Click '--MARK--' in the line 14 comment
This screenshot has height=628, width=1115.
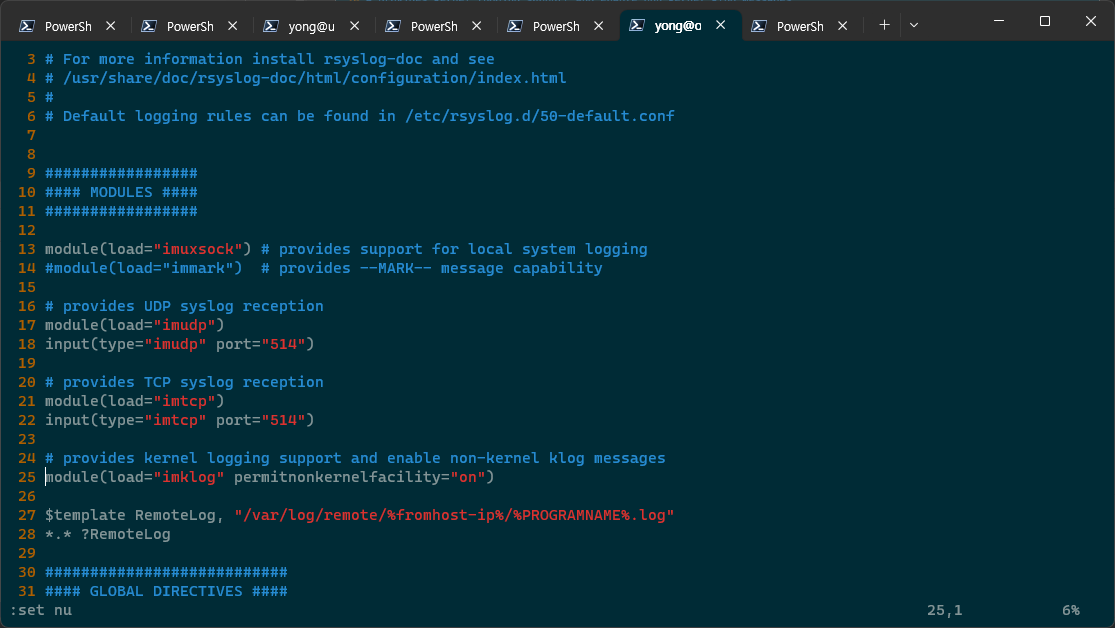[x=395, y=268]
